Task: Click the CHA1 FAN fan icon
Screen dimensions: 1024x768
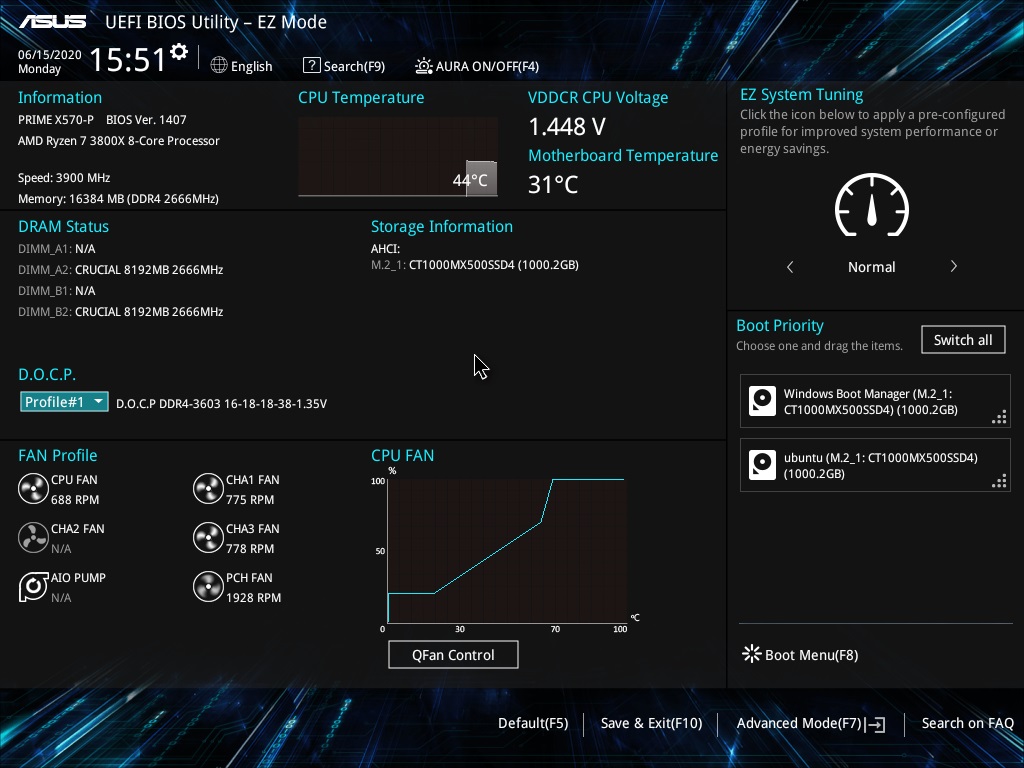Action: 208,489
